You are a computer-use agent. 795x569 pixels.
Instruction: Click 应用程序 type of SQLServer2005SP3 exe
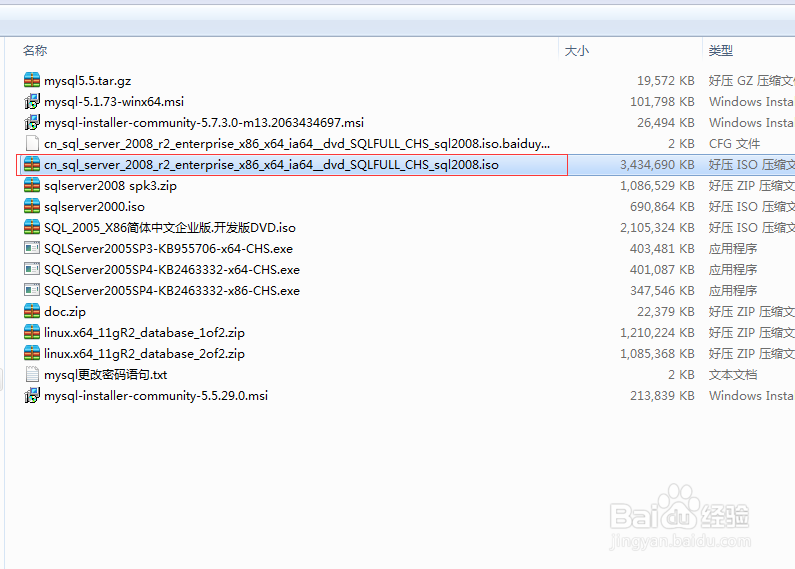(733, 248)
